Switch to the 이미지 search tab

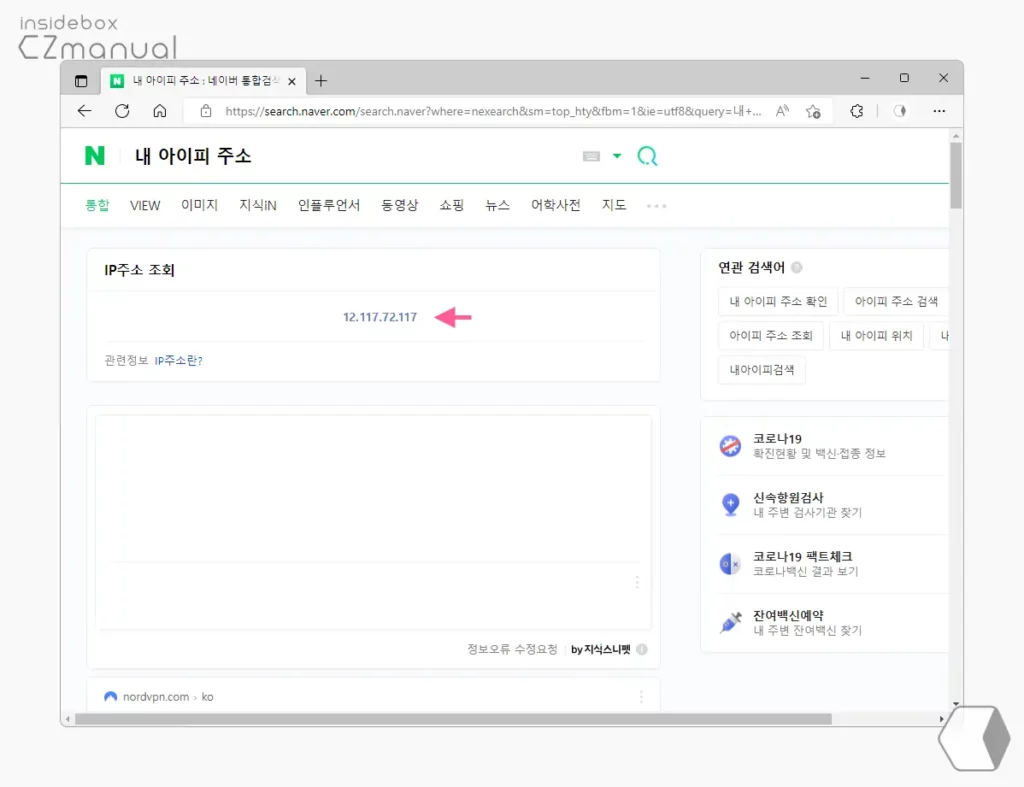click(x=200, y=205)
